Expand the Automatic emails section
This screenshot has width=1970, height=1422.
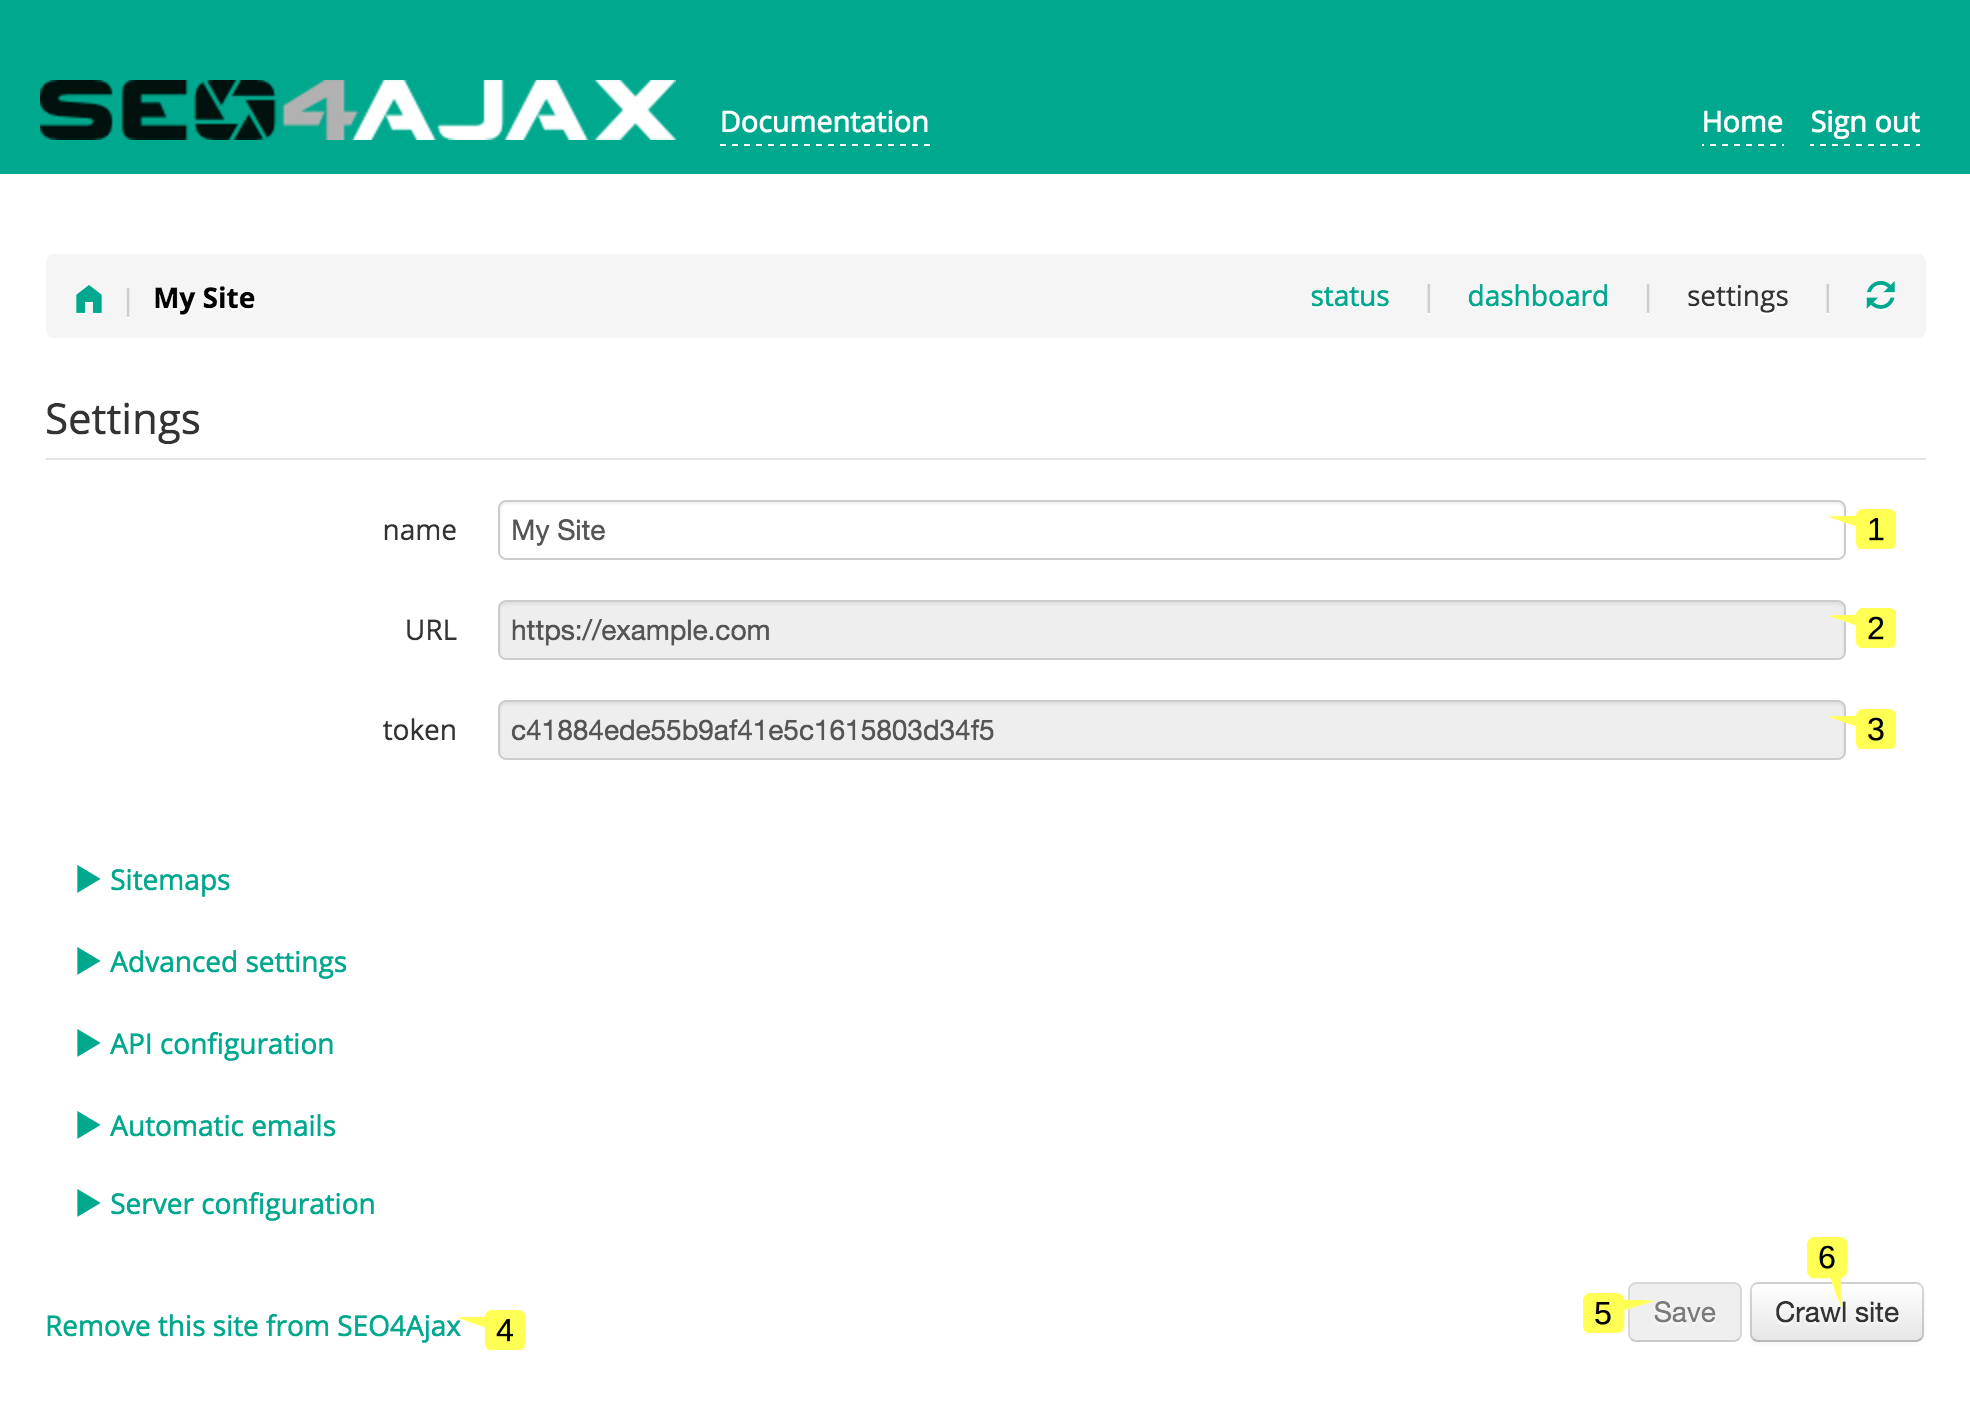coord(221,1125)
